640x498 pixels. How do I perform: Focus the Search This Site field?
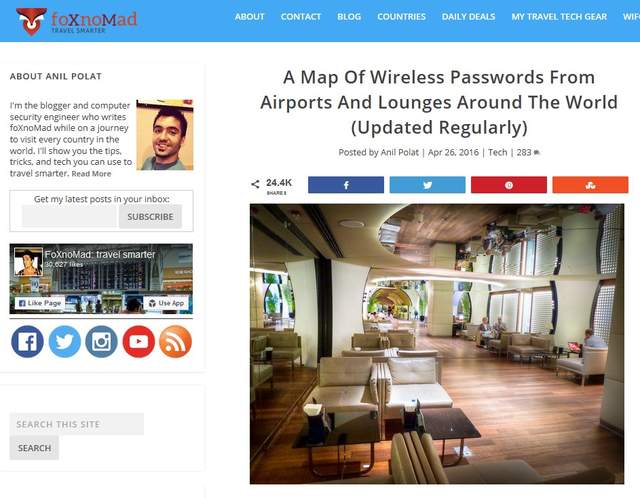(x=77, y=424)
